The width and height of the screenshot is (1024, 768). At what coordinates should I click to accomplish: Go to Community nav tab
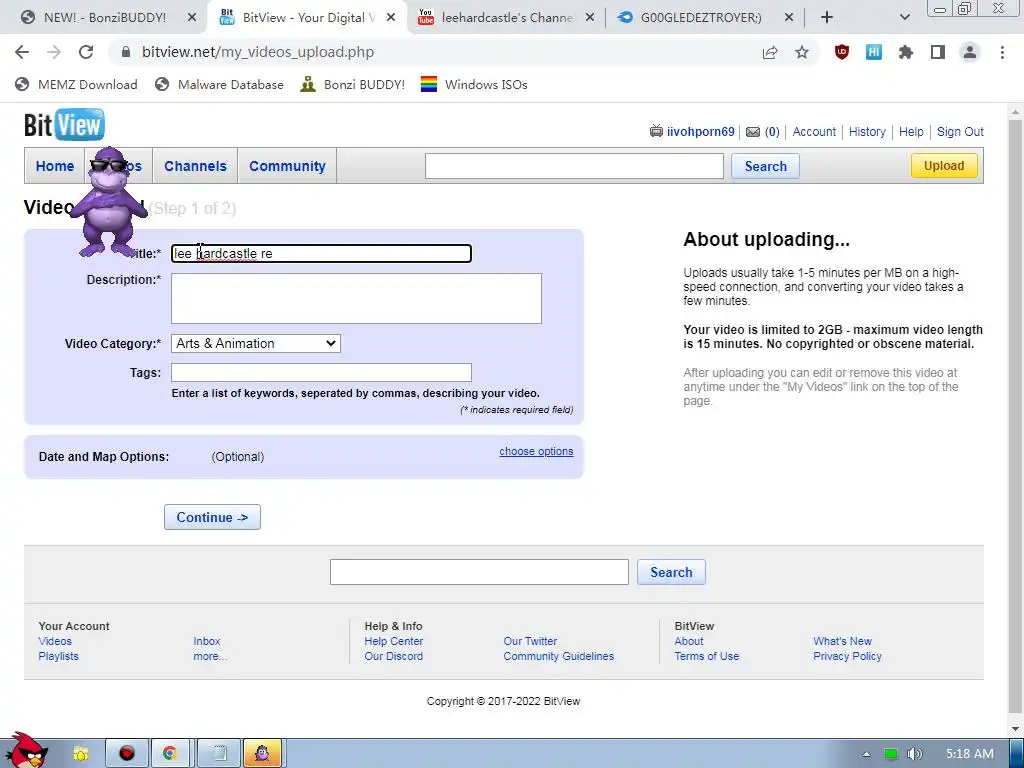(287, 166)
